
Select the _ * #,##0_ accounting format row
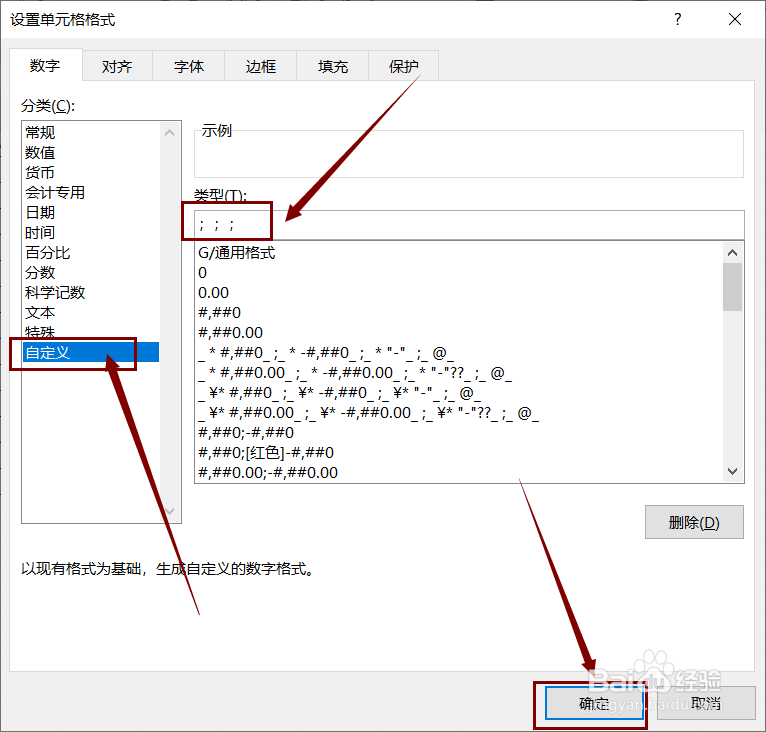(458, 353)
